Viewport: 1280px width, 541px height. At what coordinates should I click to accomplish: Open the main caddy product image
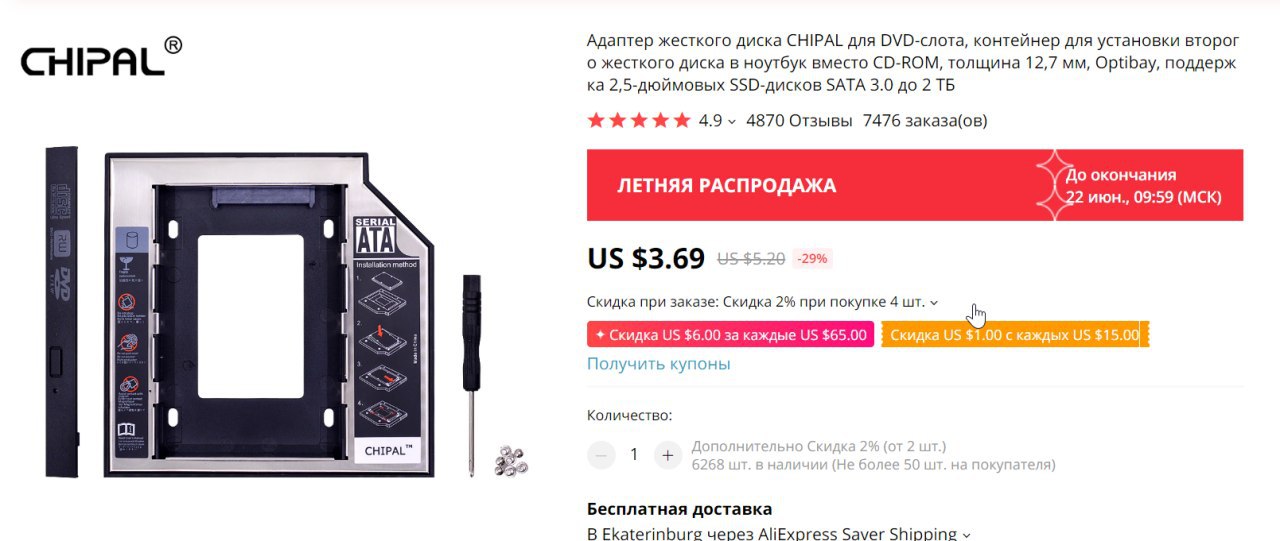click(x=270, y=312)
